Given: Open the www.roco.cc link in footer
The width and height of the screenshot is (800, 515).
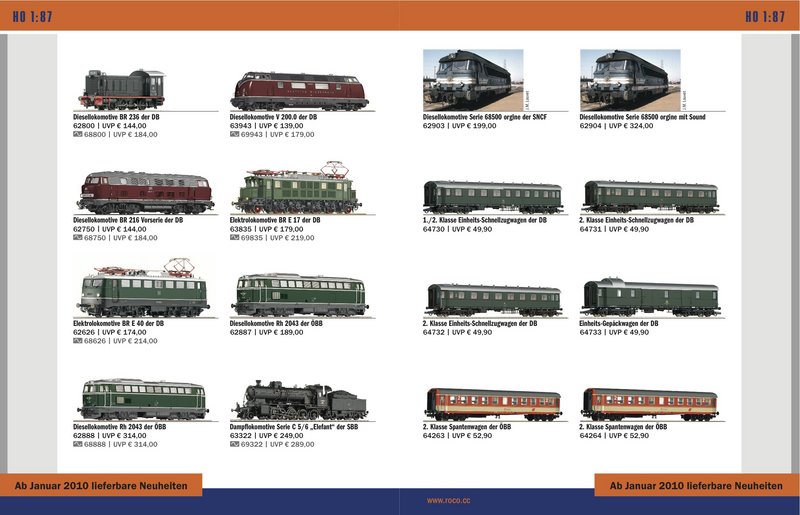Looking at the screenshot, I should [x=448, y=501].
